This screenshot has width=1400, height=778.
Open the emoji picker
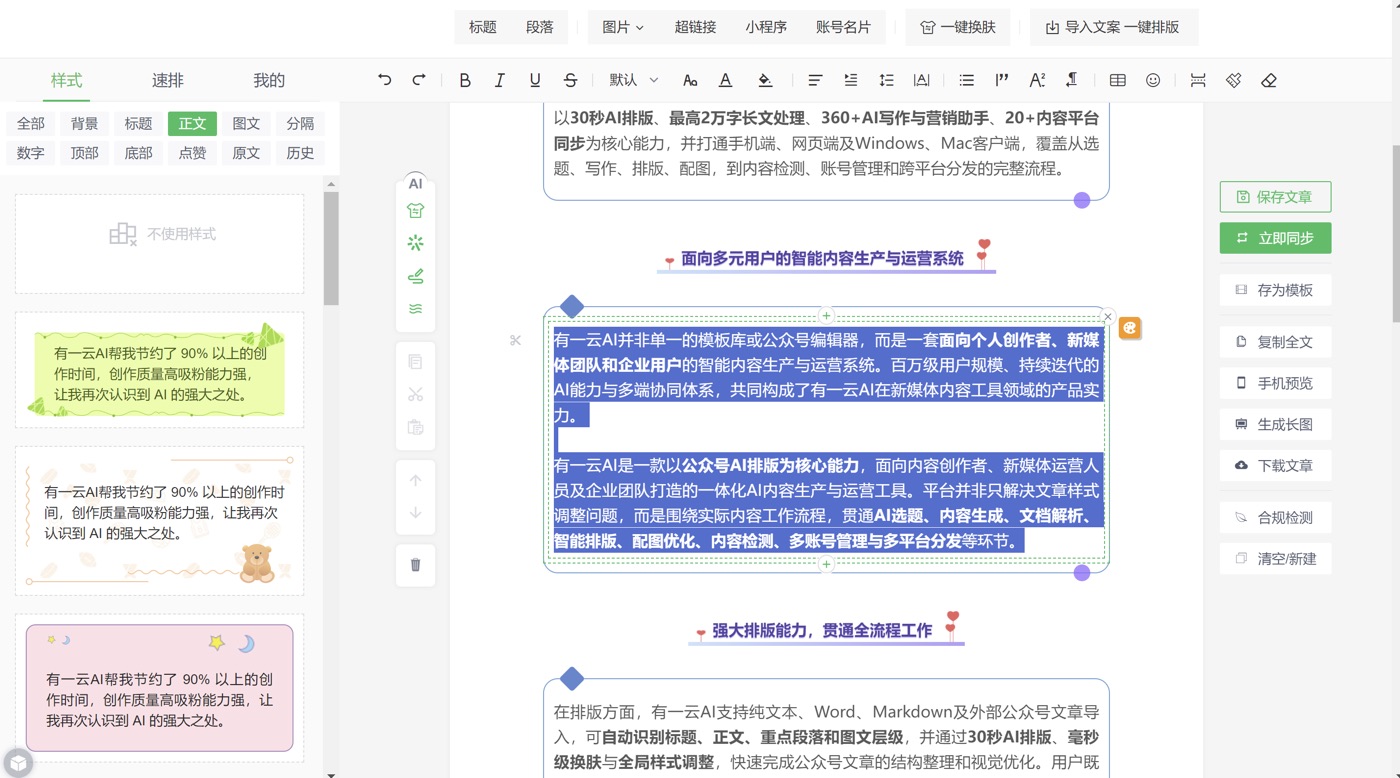(1153, 80)
